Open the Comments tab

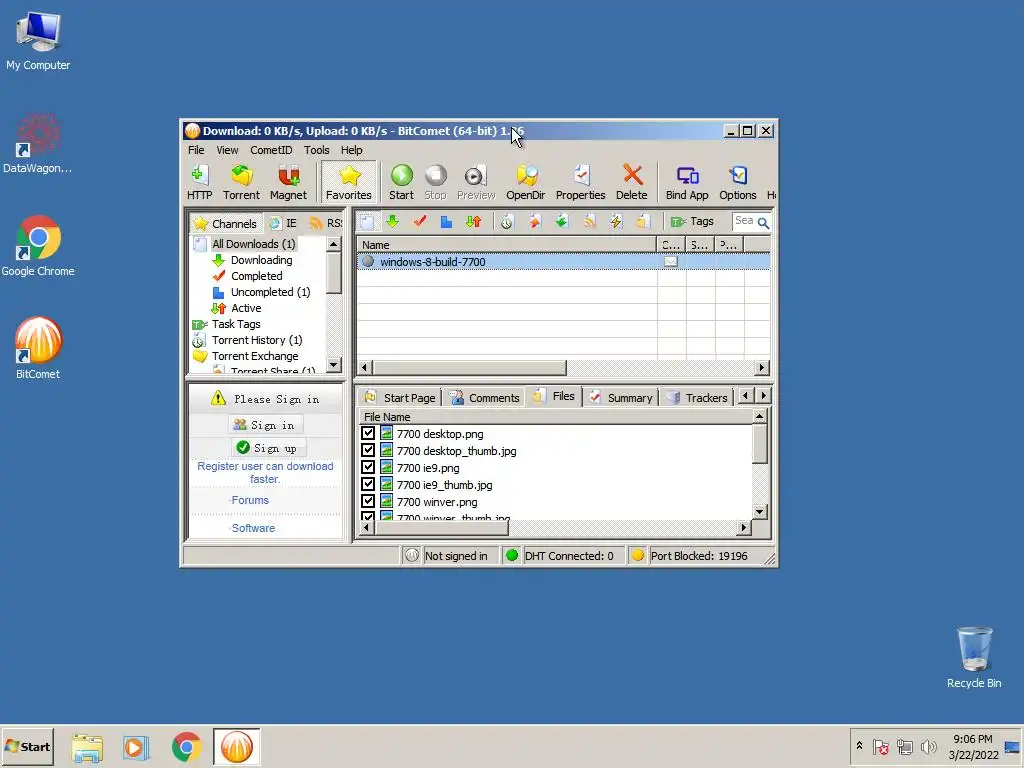[x=485, y=398]
